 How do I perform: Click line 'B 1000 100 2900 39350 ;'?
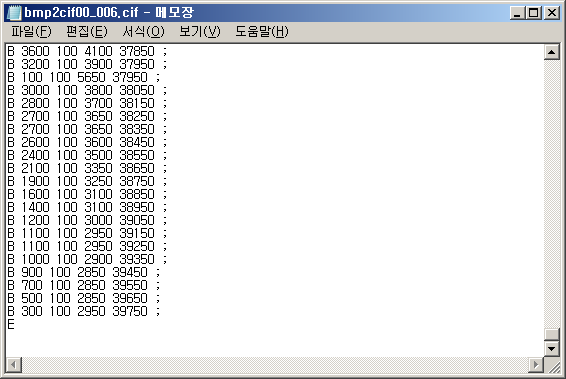pos(87,259)
